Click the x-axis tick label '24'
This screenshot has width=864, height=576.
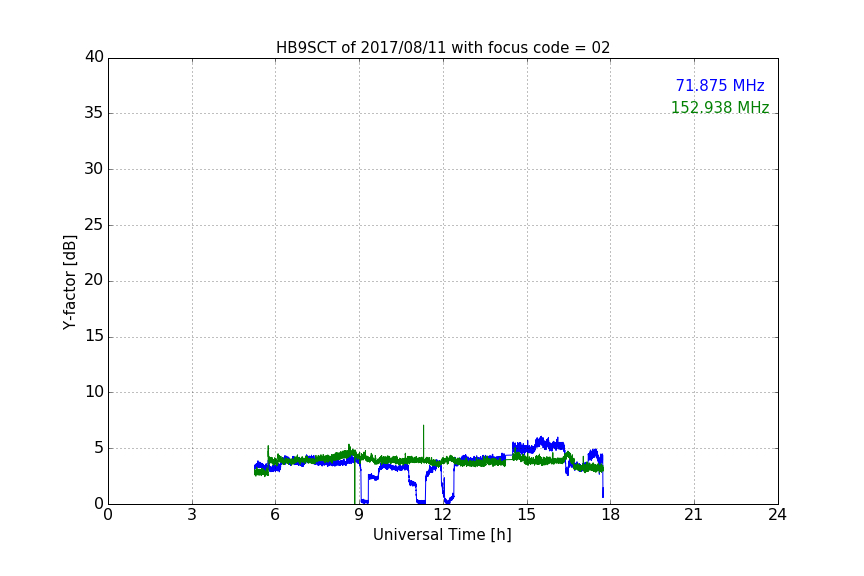pyautogui.click(x=777, y=515)
